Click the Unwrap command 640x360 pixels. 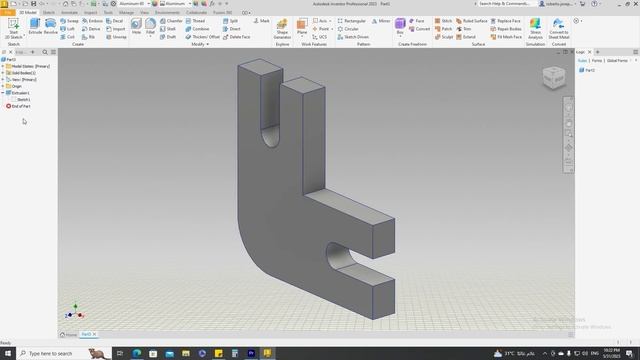pos(116,37)
